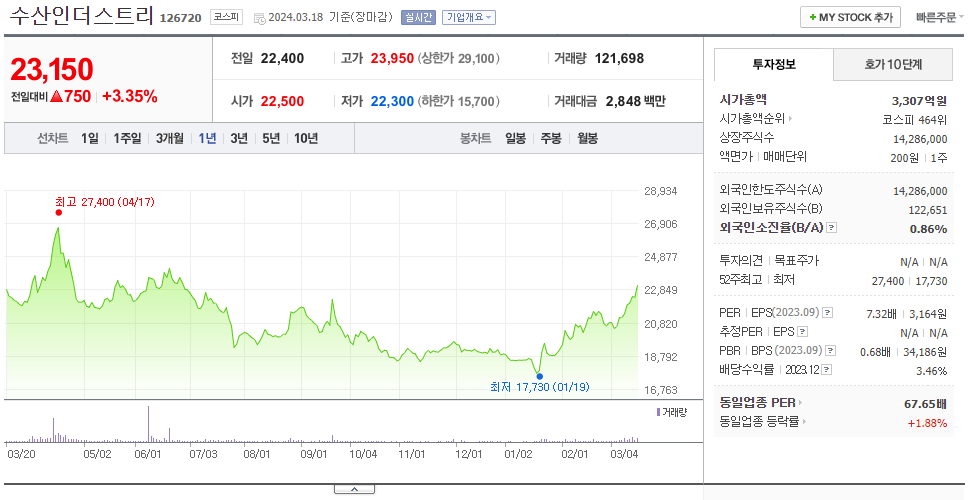
Task: Toggle the 실시간 real-time badge
Action: [419, 17]
